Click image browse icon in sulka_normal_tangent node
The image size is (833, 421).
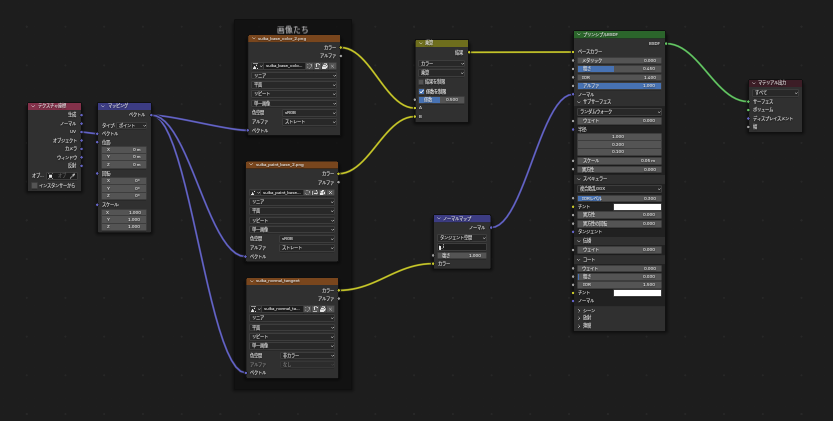point(254,309)
